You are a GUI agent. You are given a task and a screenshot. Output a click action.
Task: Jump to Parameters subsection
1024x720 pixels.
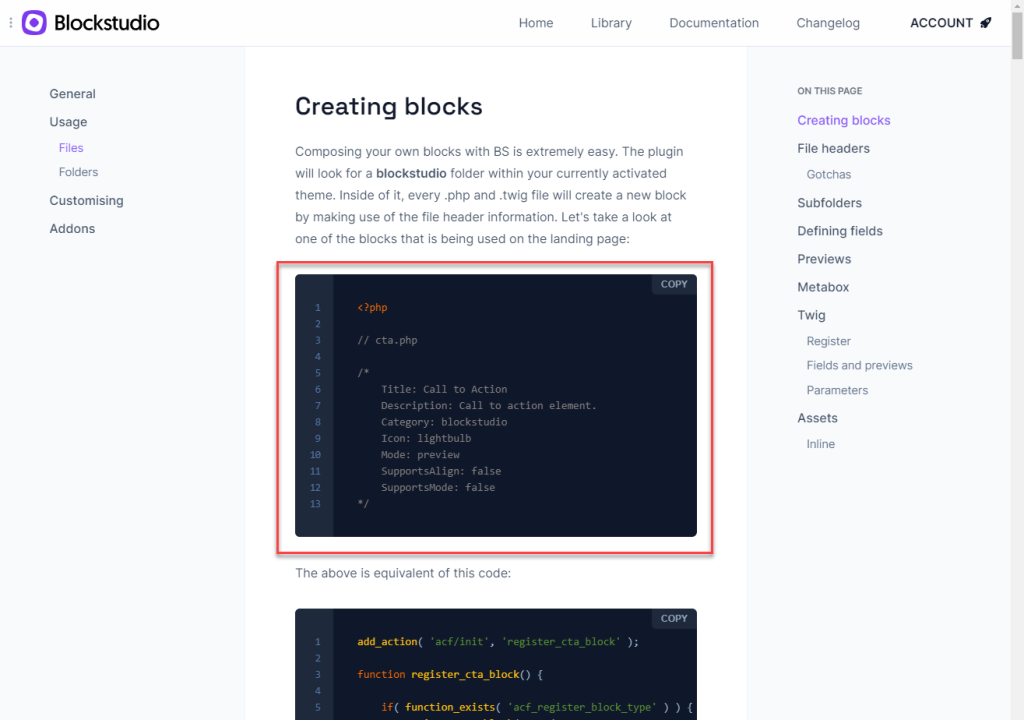(x=837, y=390)
